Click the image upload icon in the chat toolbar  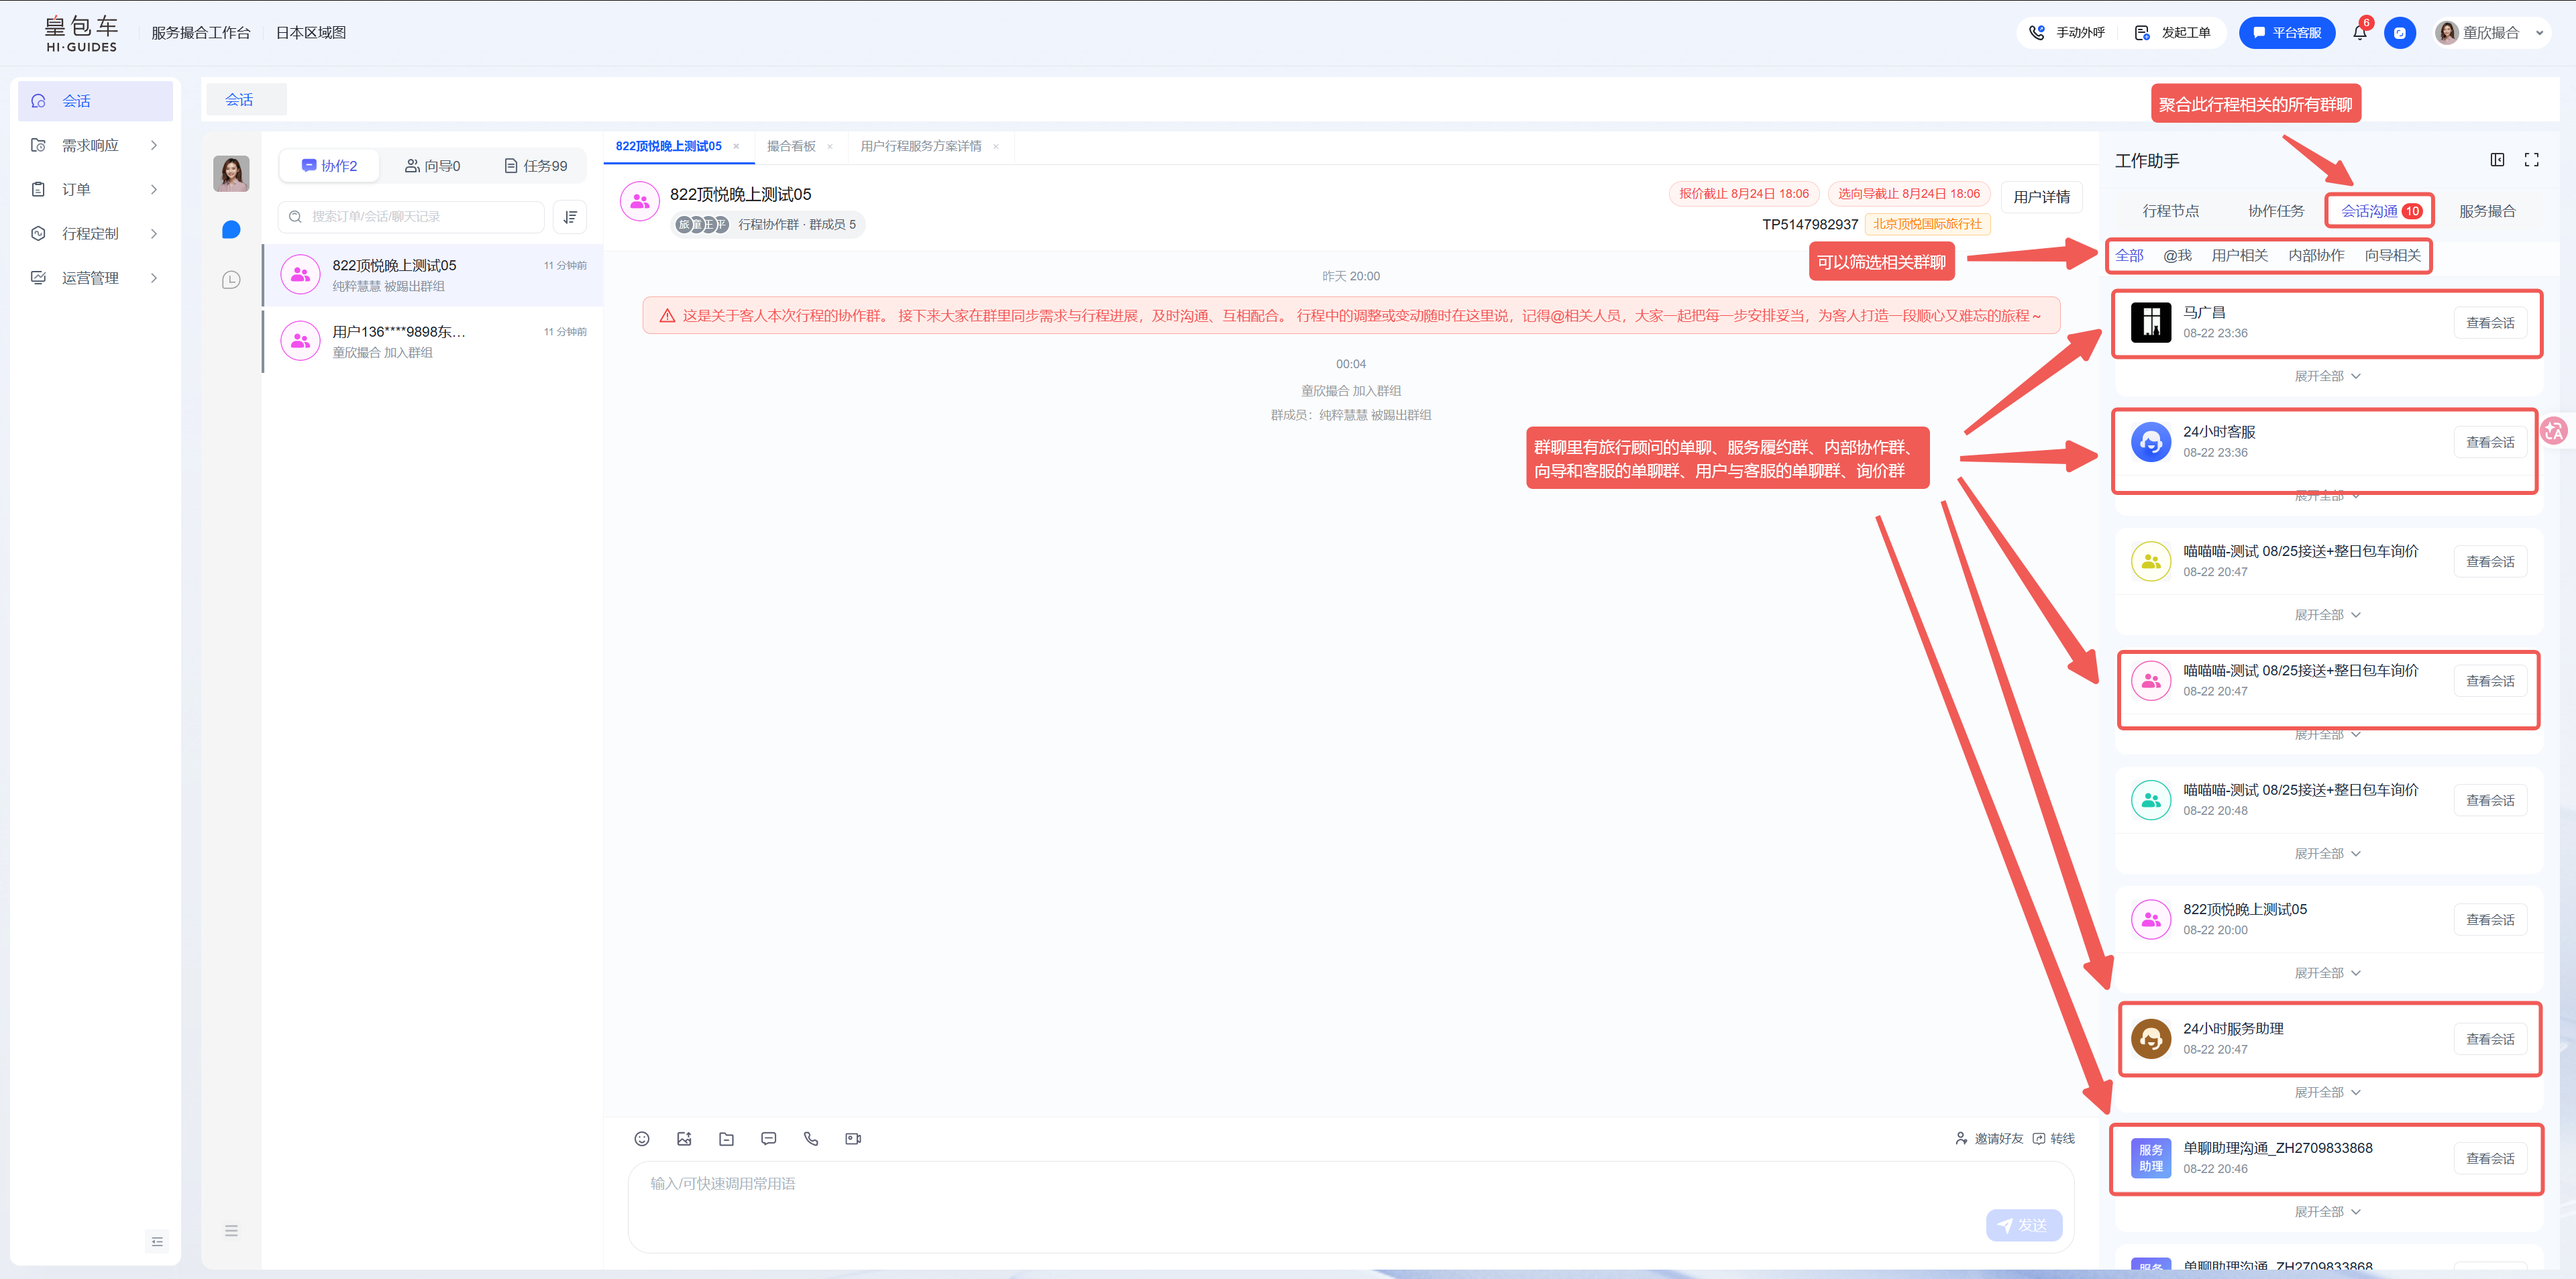click(x=684, y=1139)
